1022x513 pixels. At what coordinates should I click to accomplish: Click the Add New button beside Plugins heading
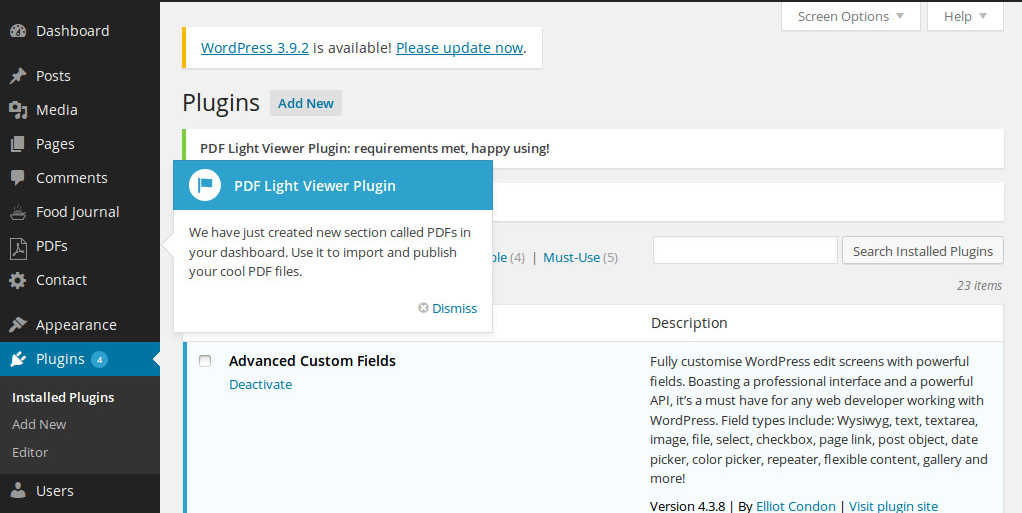pyautogui.click(x=306, y=103)
